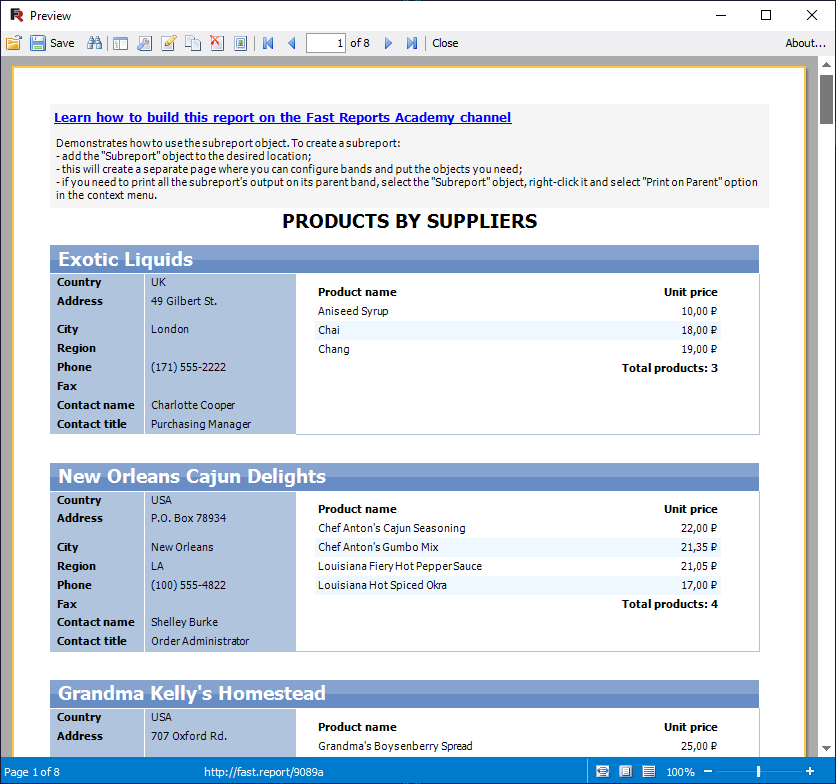The image size is (836, 784).
Task: Click the "25,00 ₽" unit price
Action: click(699, 746)
